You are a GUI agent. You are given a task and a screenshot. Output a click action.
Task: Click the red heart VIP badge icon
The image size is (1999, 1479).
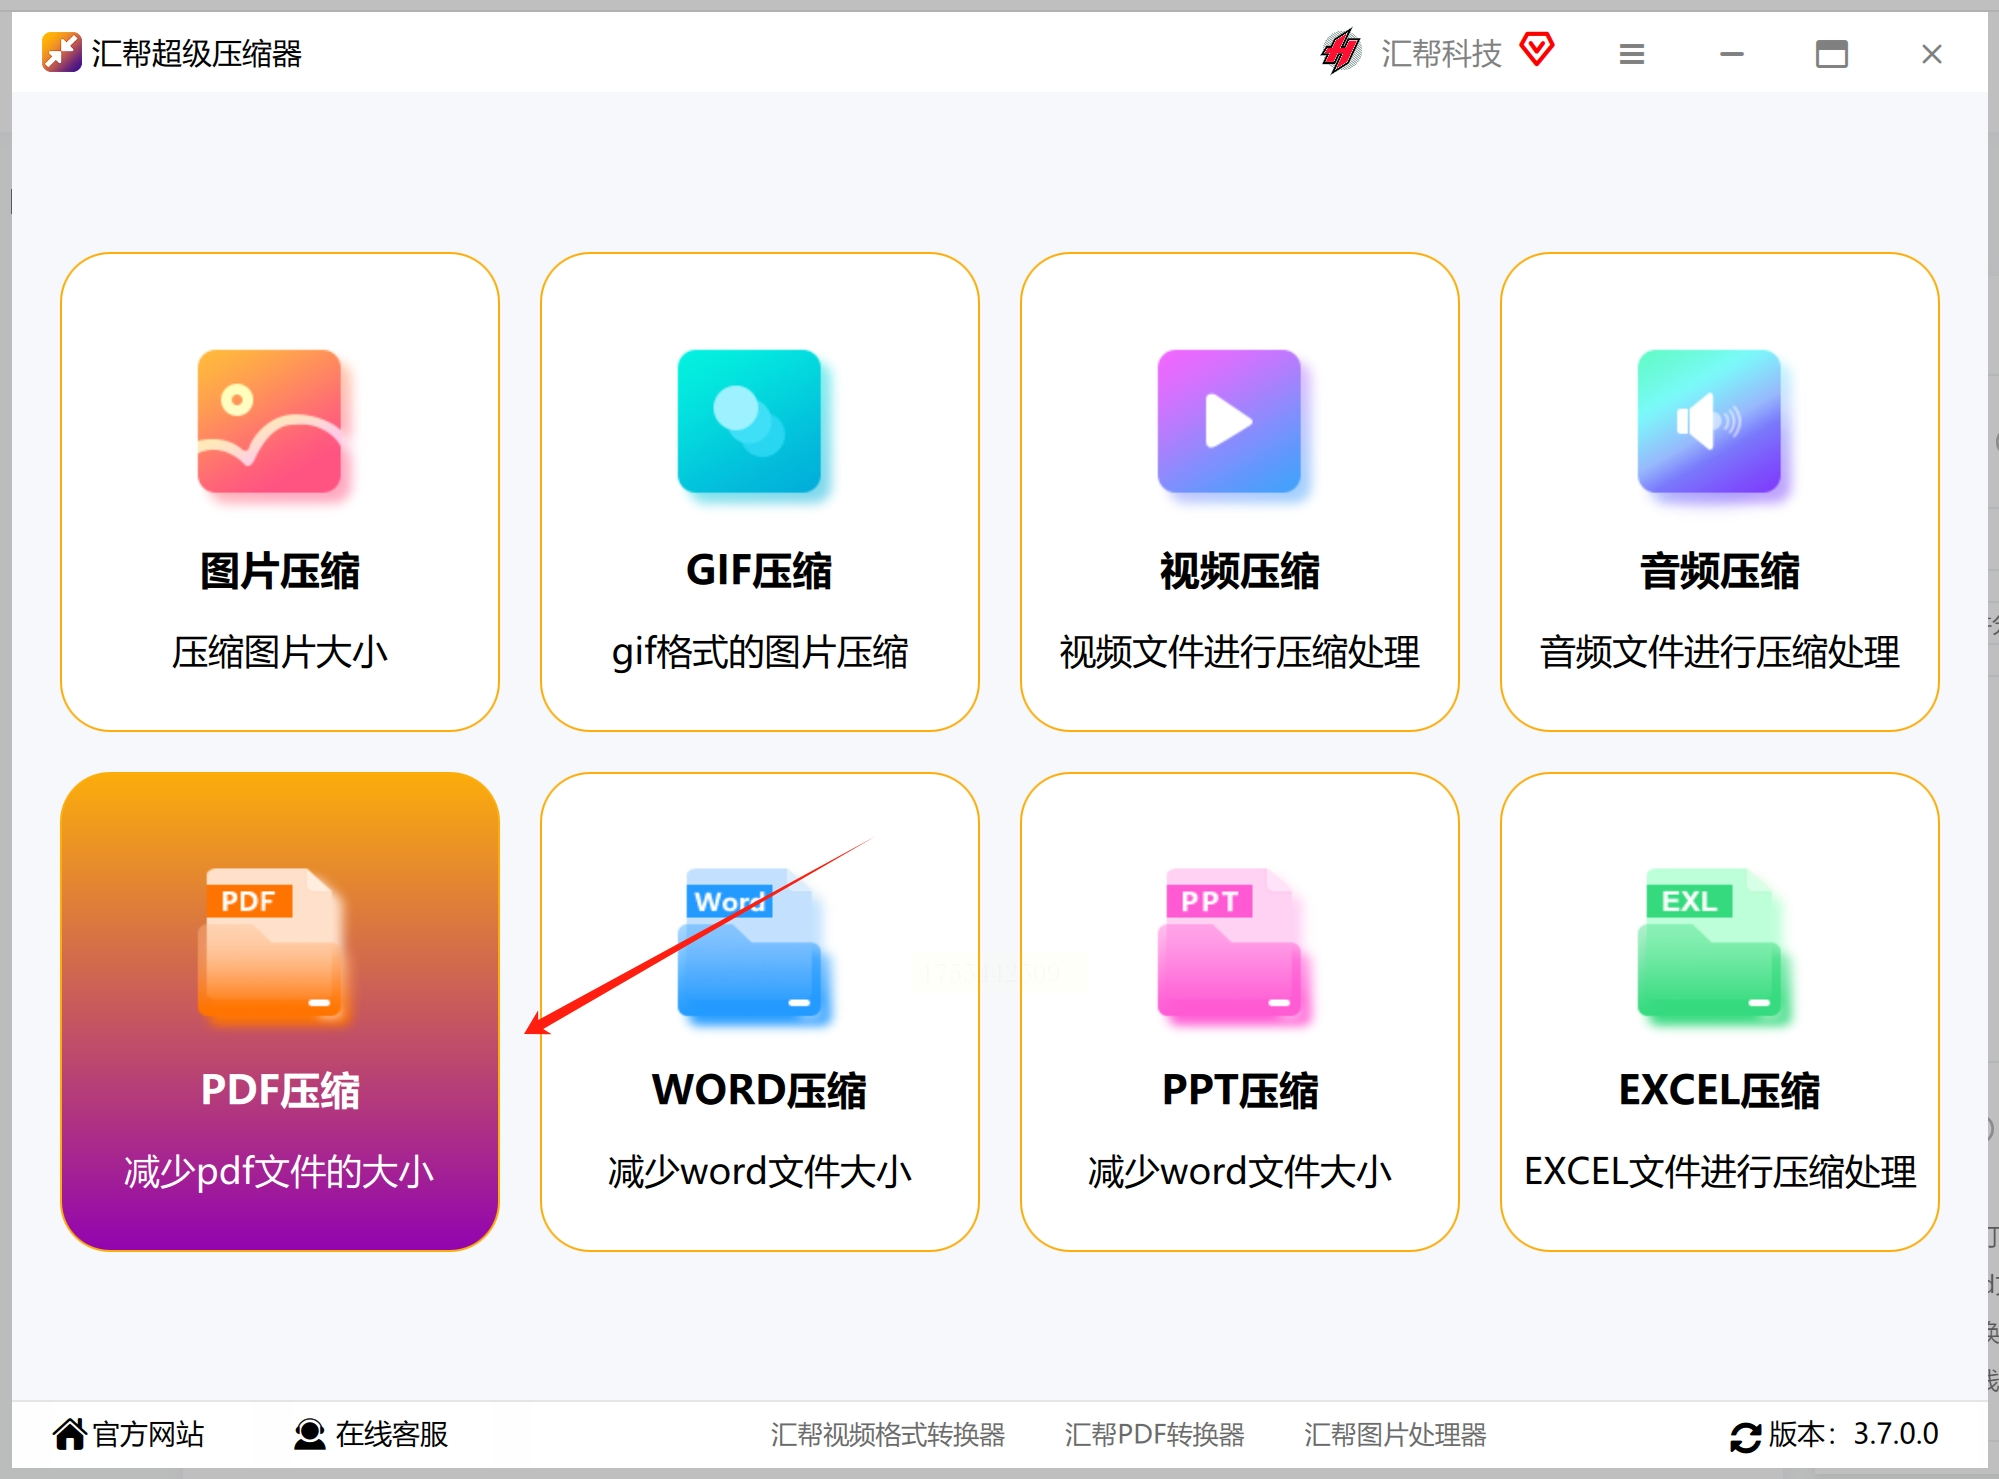1537,48
